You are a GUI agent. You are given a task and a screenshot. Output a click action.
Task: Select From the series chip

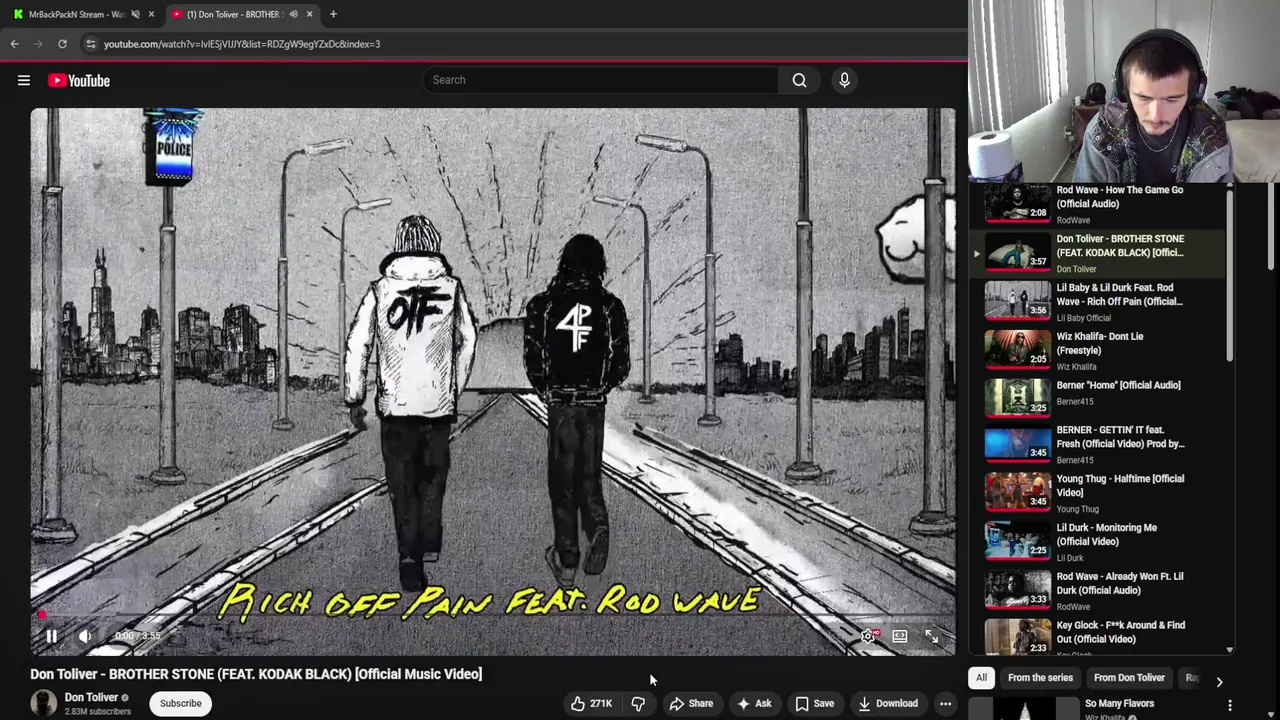[1040, 678]
